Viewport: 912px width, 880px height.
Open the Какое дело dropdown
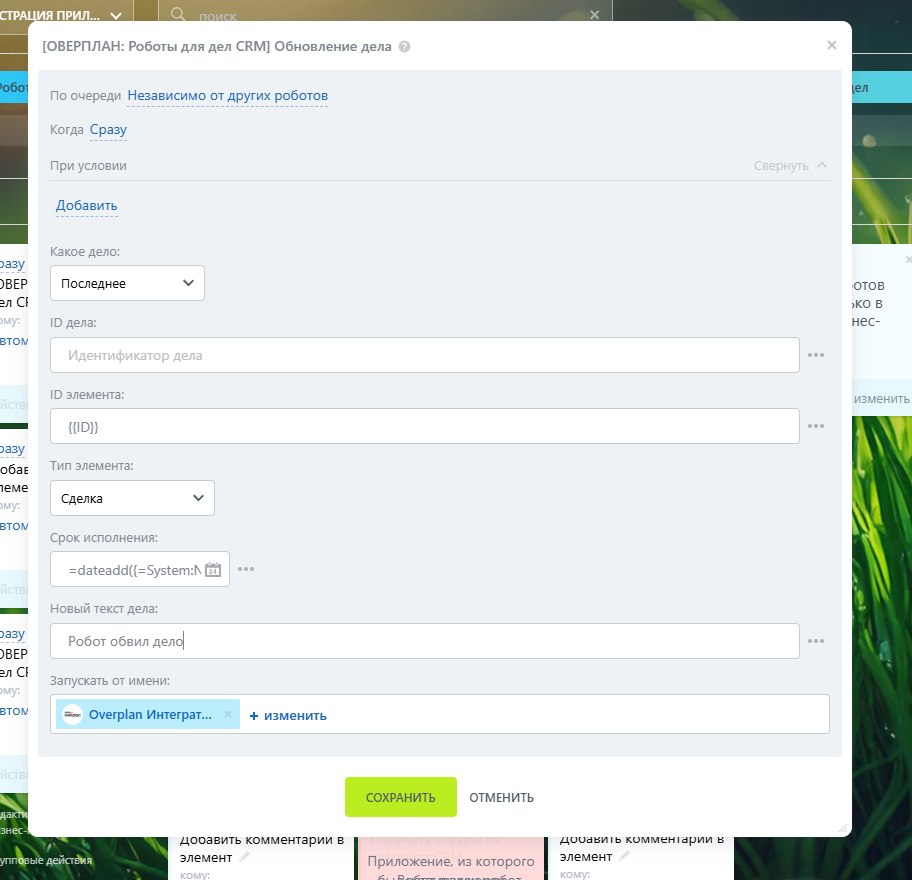tap(127, 283)
